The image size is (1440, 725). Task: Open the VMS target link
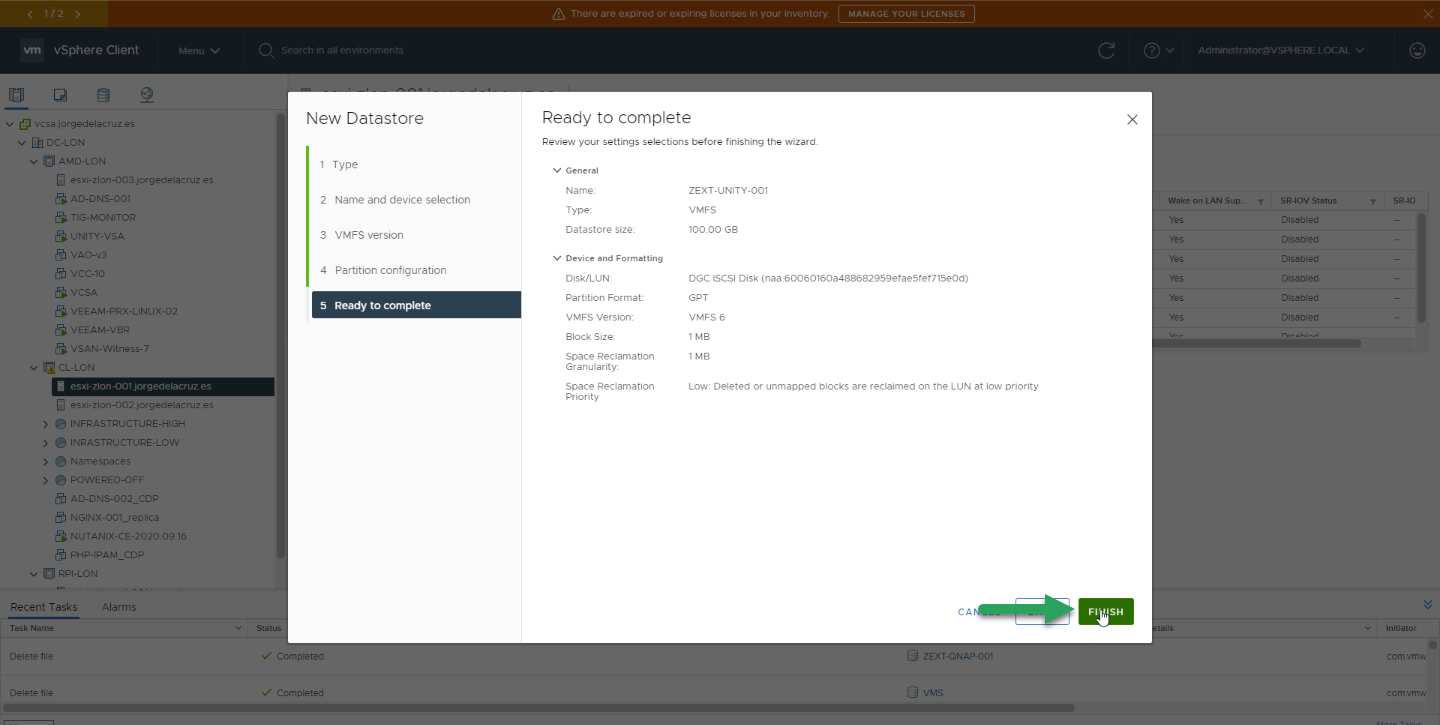click(932, 692)
